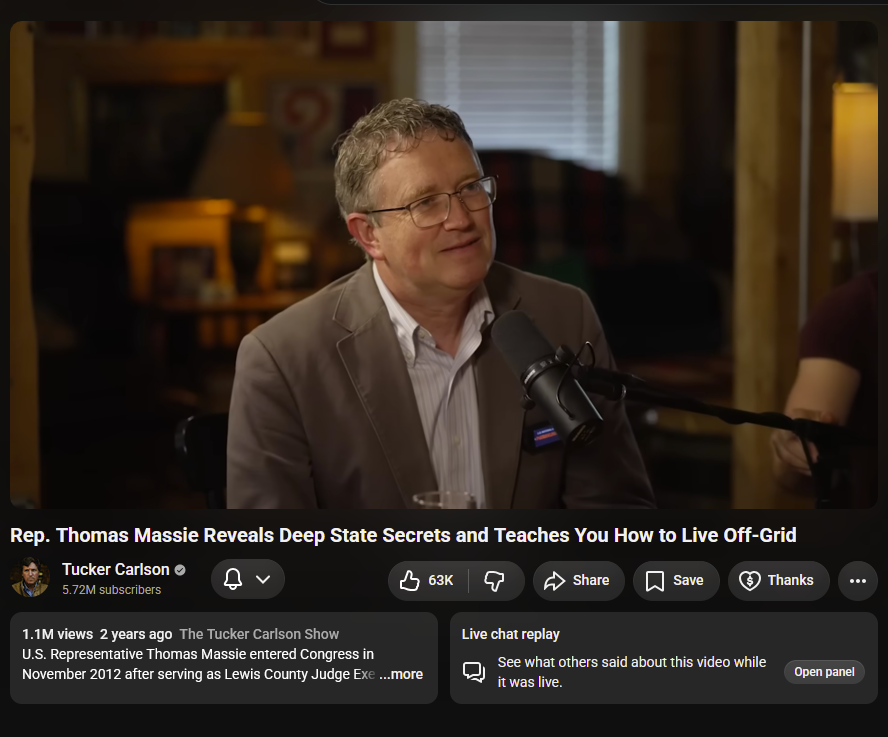Expand description with ...more

pos(401,674)
